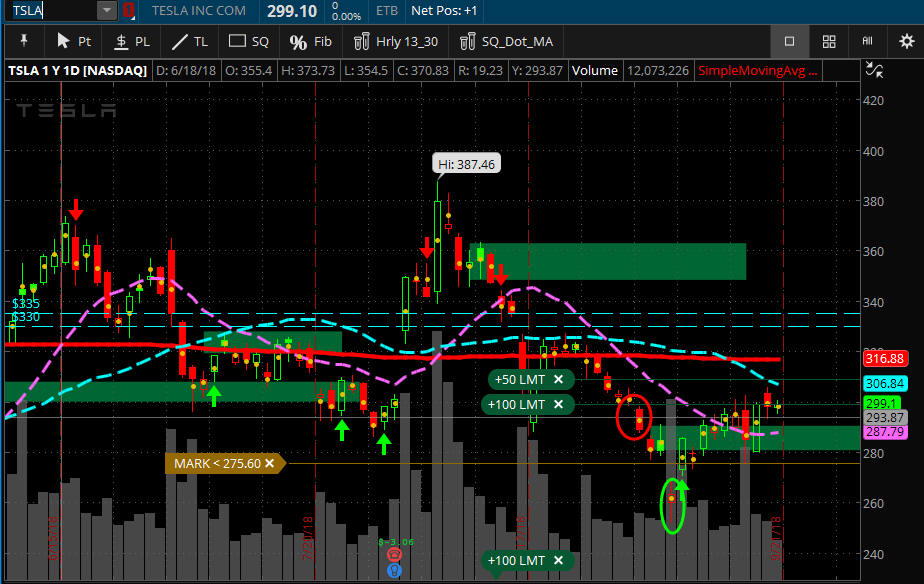Click the red symbol link indicator
The width and height of the screenshot is (924, 584).
[128, 11]
